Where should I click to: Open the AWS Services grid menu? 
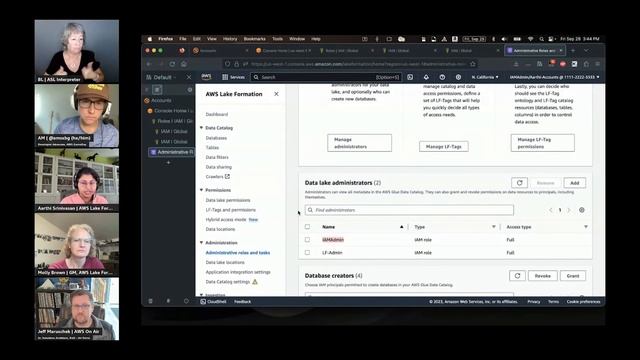click(233, 77)
